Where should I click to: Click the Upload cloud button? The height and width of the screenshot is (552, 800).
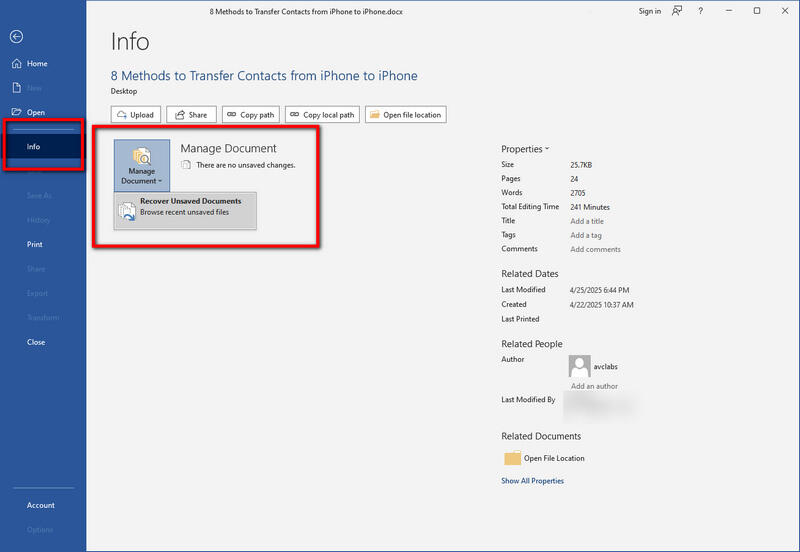tap(135, 115)
